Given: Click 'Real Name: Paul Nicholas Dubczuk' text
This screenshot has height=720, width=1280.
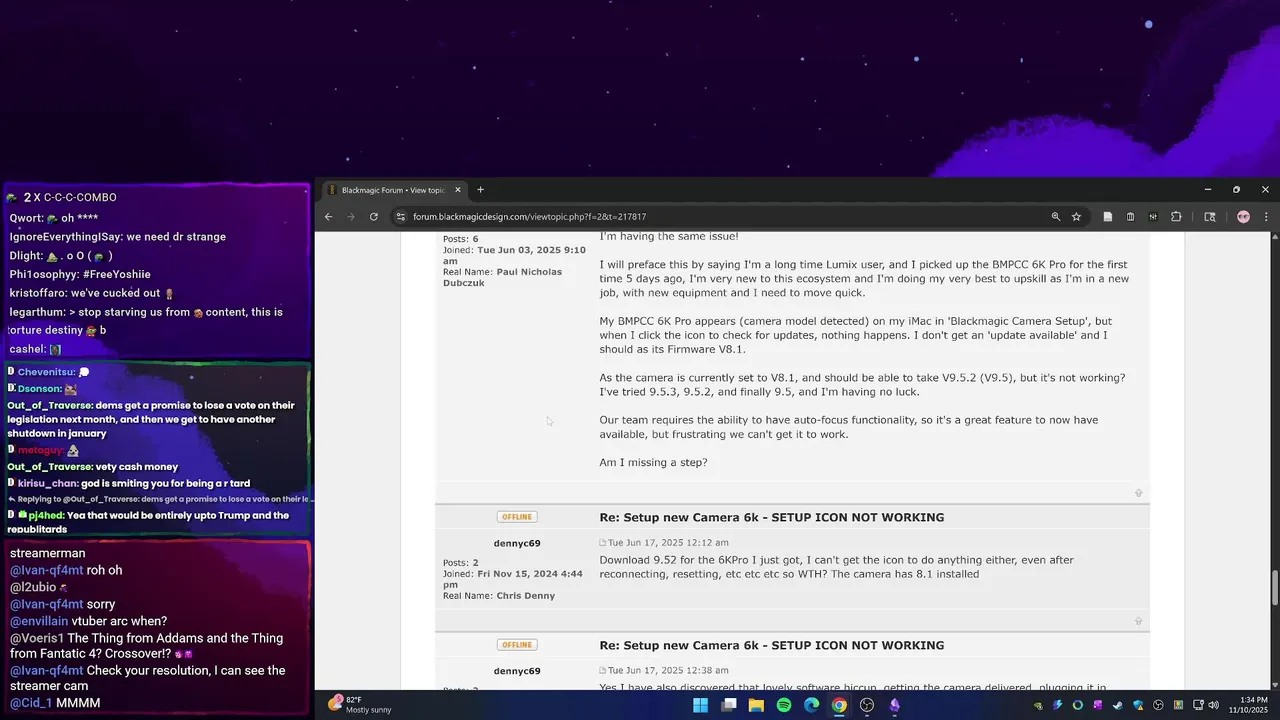Looking at the screenshot, I should click(502, 277).
